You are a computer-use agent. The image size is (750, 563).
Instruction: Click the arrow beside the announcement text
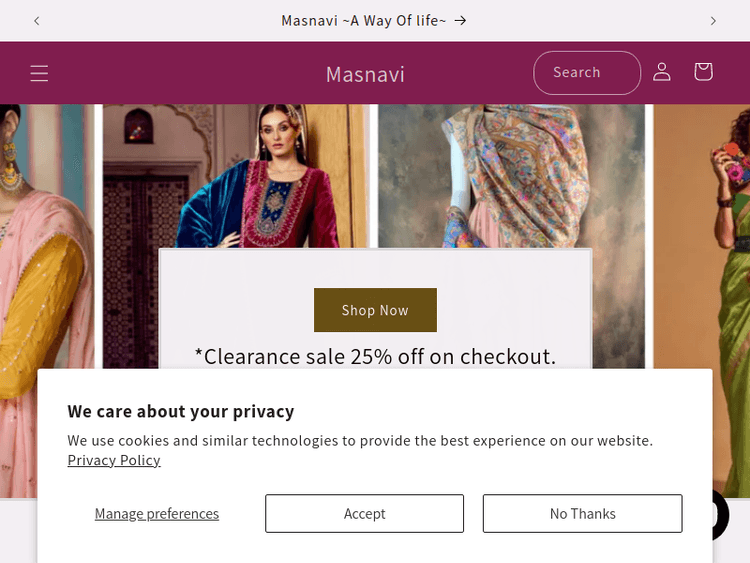[461, 20]
